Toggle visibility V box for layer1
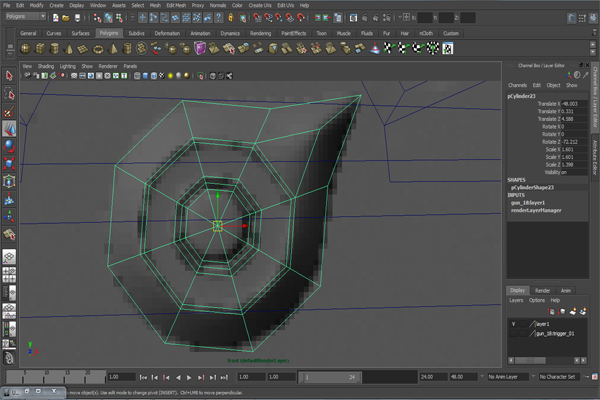 pyautogui.click(x=514, y=324)
